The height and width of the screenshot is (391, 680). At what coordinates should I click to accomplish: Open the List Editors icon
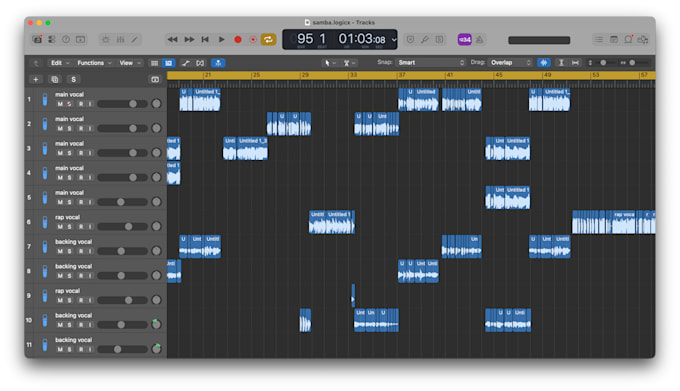tap(599, 39)
